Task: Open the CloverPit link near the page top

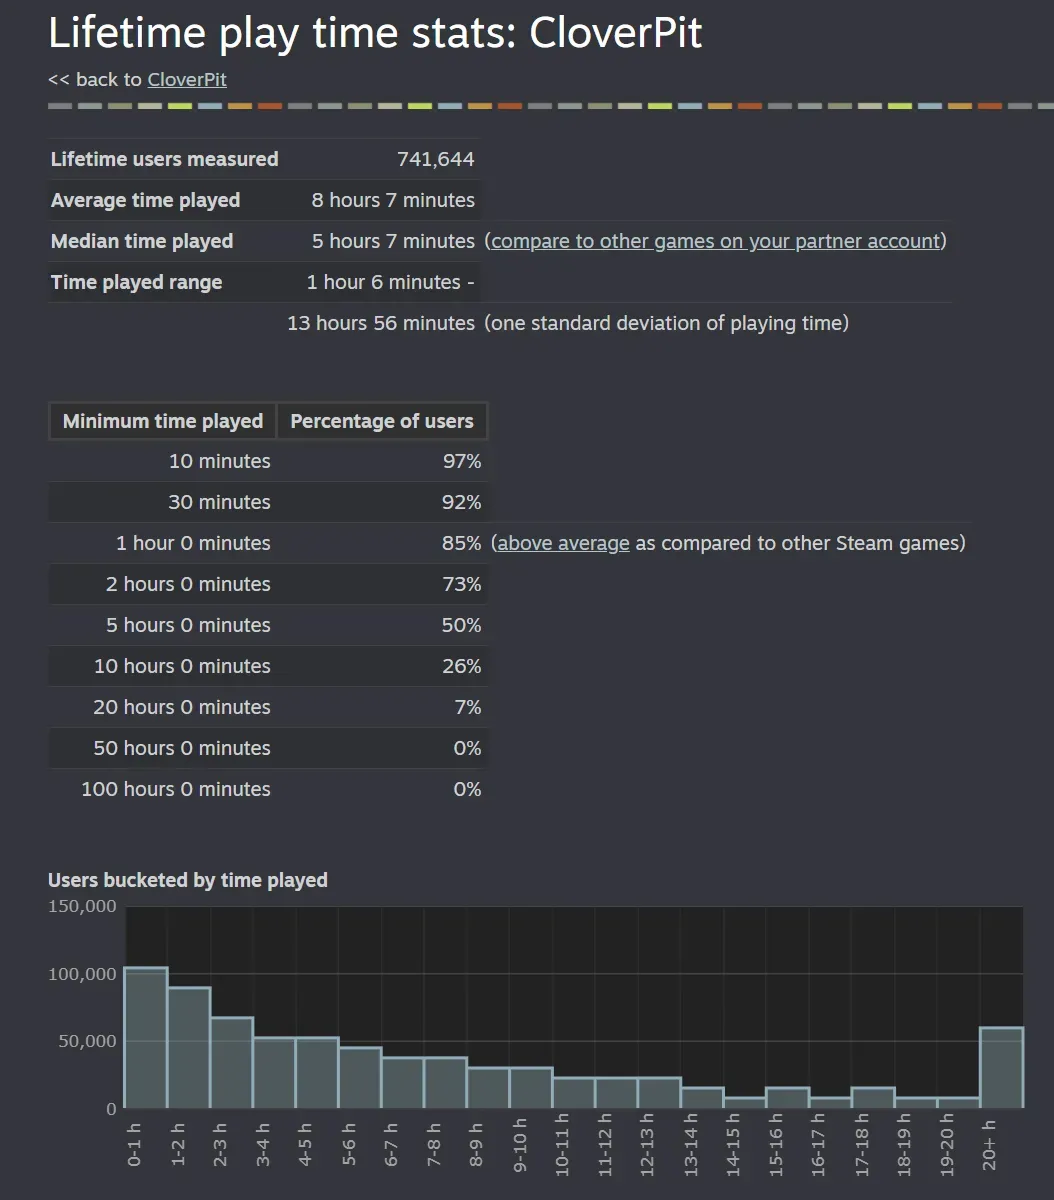Action: (186, 79)
